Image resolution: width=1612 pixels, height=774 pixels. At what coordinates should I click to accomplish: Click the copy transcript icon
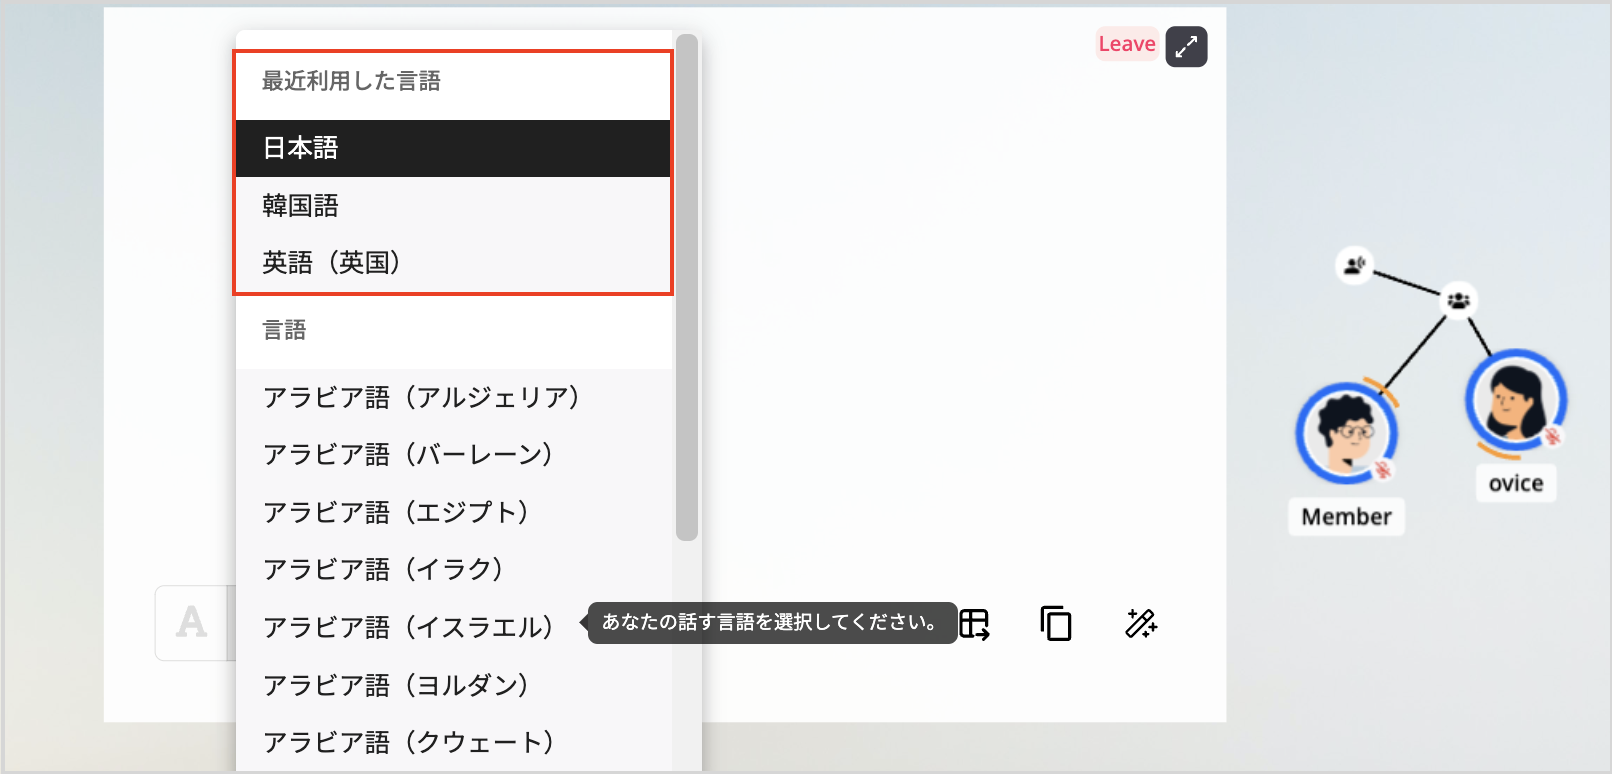1056,624
